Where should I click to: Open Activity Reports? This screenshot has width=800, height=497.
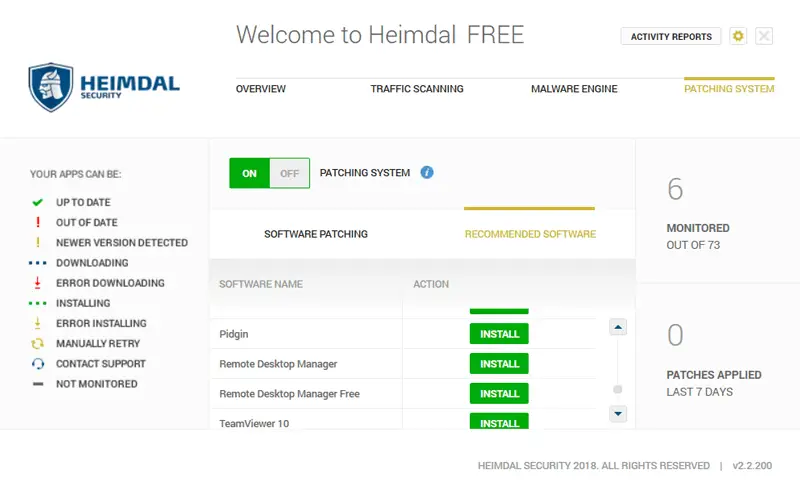point(671,36)
